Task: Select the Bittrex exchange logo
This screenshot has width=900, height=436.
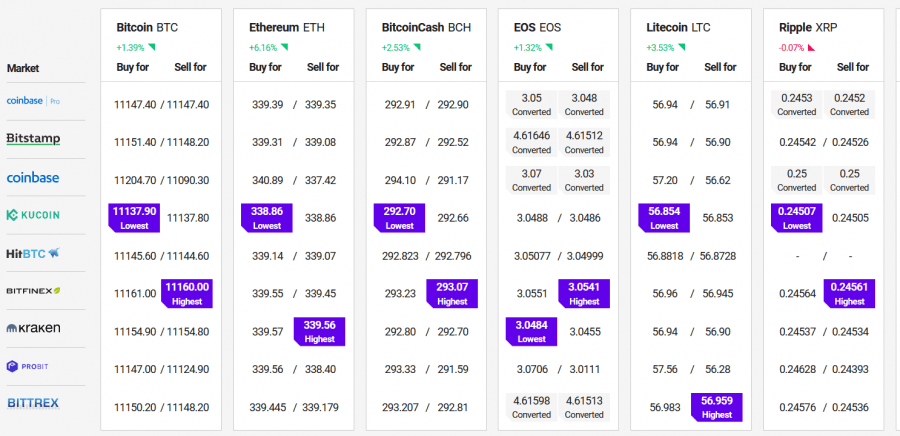Action: (33, 403)
